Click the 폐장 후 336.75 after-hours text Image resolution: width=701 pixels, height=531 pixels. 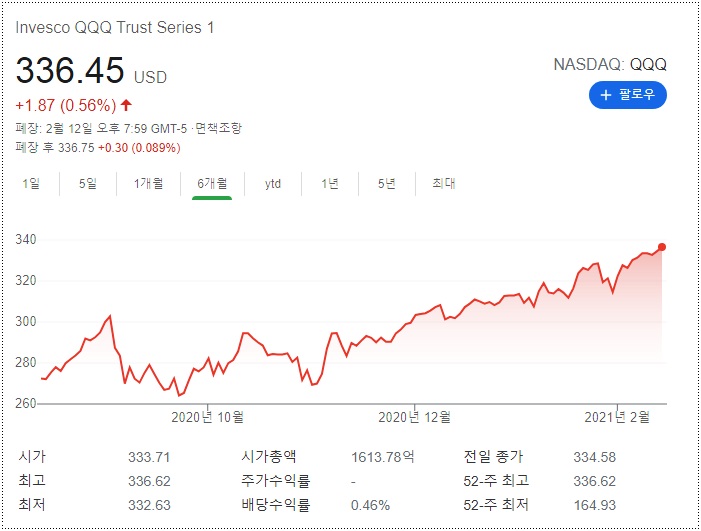point(55,148)
